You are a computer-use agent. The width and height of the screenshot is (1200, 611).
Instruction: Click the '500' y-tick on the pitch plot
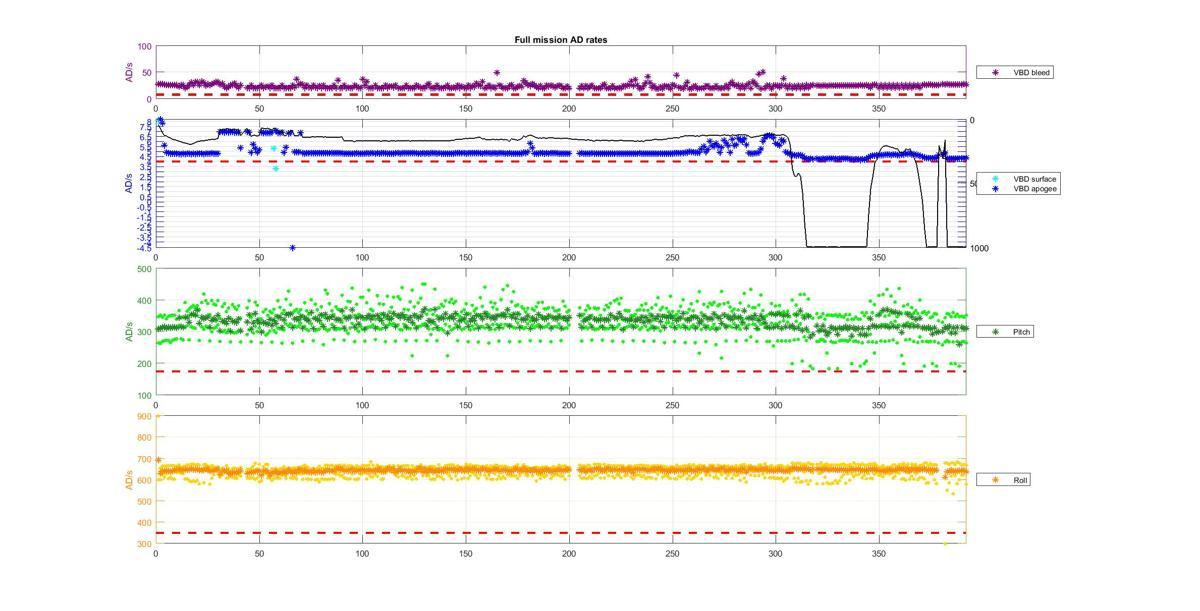coord(145,269)
